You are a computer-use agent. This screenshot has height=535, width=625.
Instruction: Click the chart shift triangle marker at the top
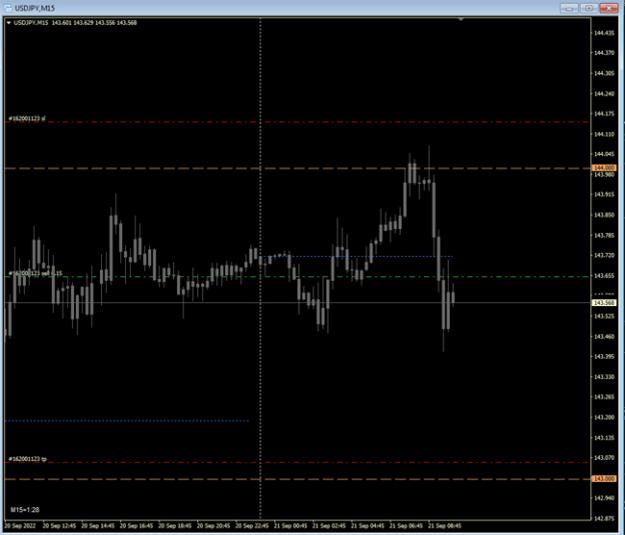(461, 19)
